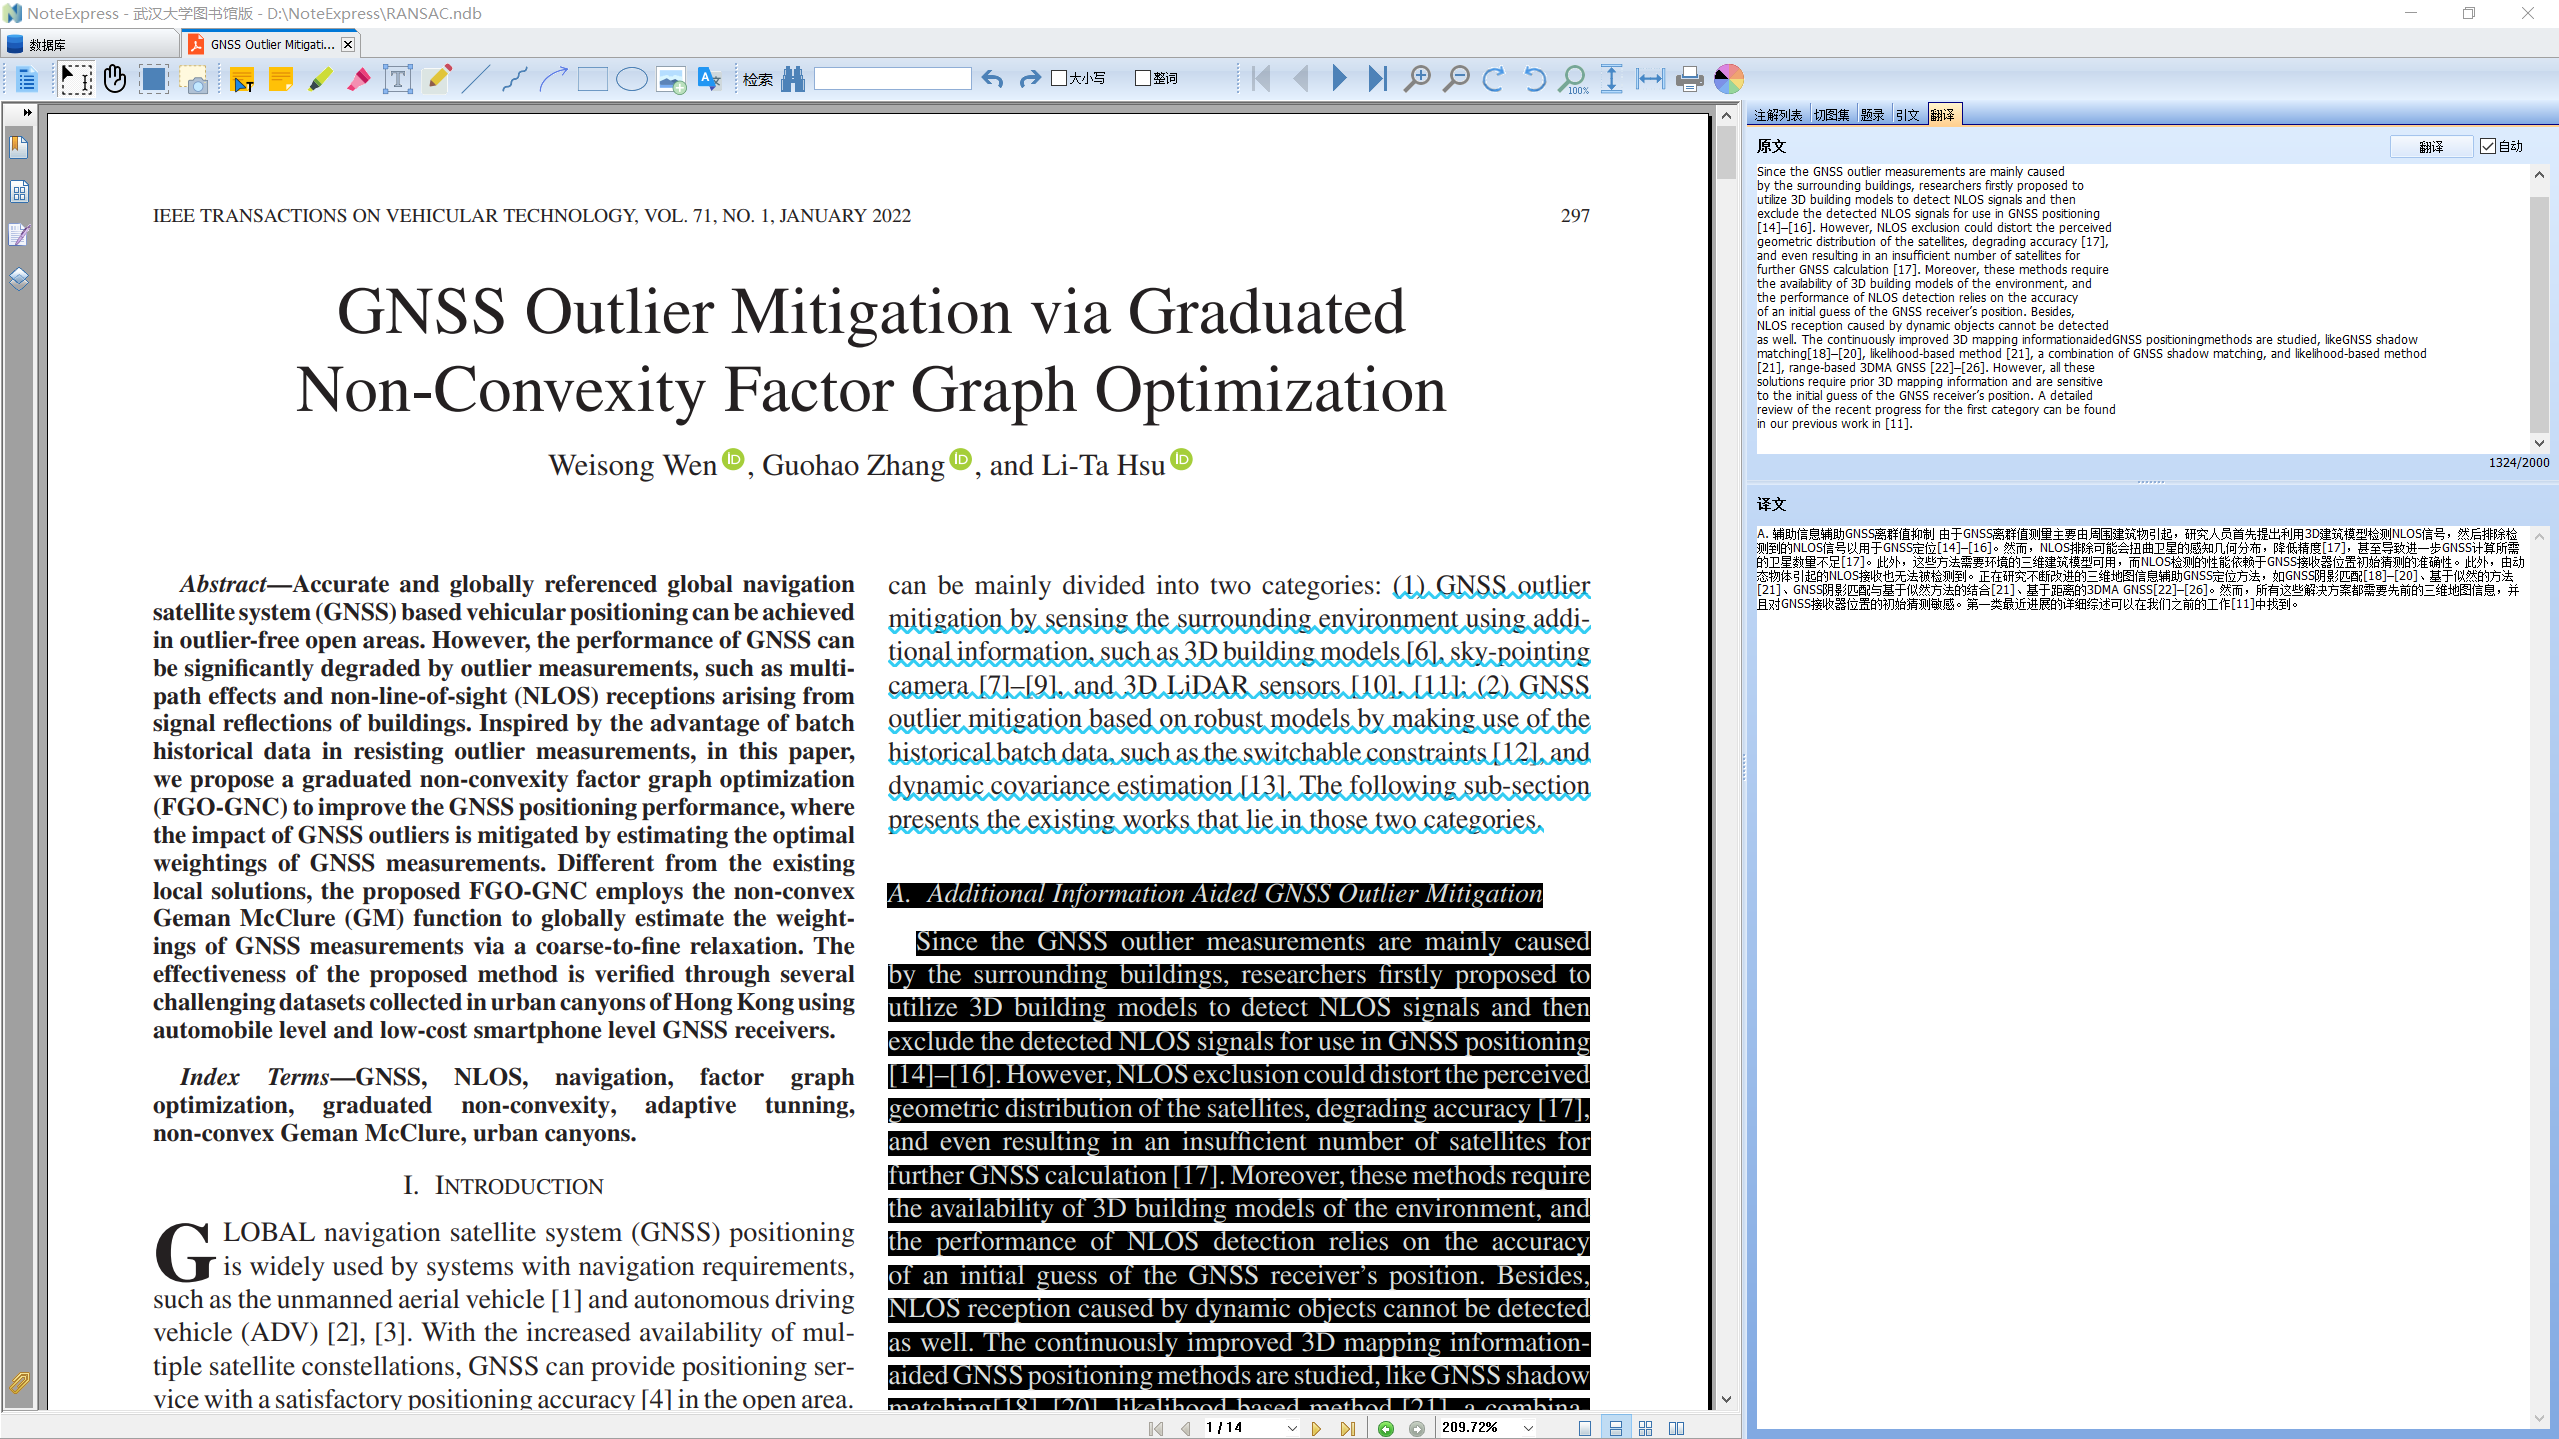This screenshot has height=1439, width=2559.
Task: Pick the ellipse drawing tool
Action: [631, 79]
